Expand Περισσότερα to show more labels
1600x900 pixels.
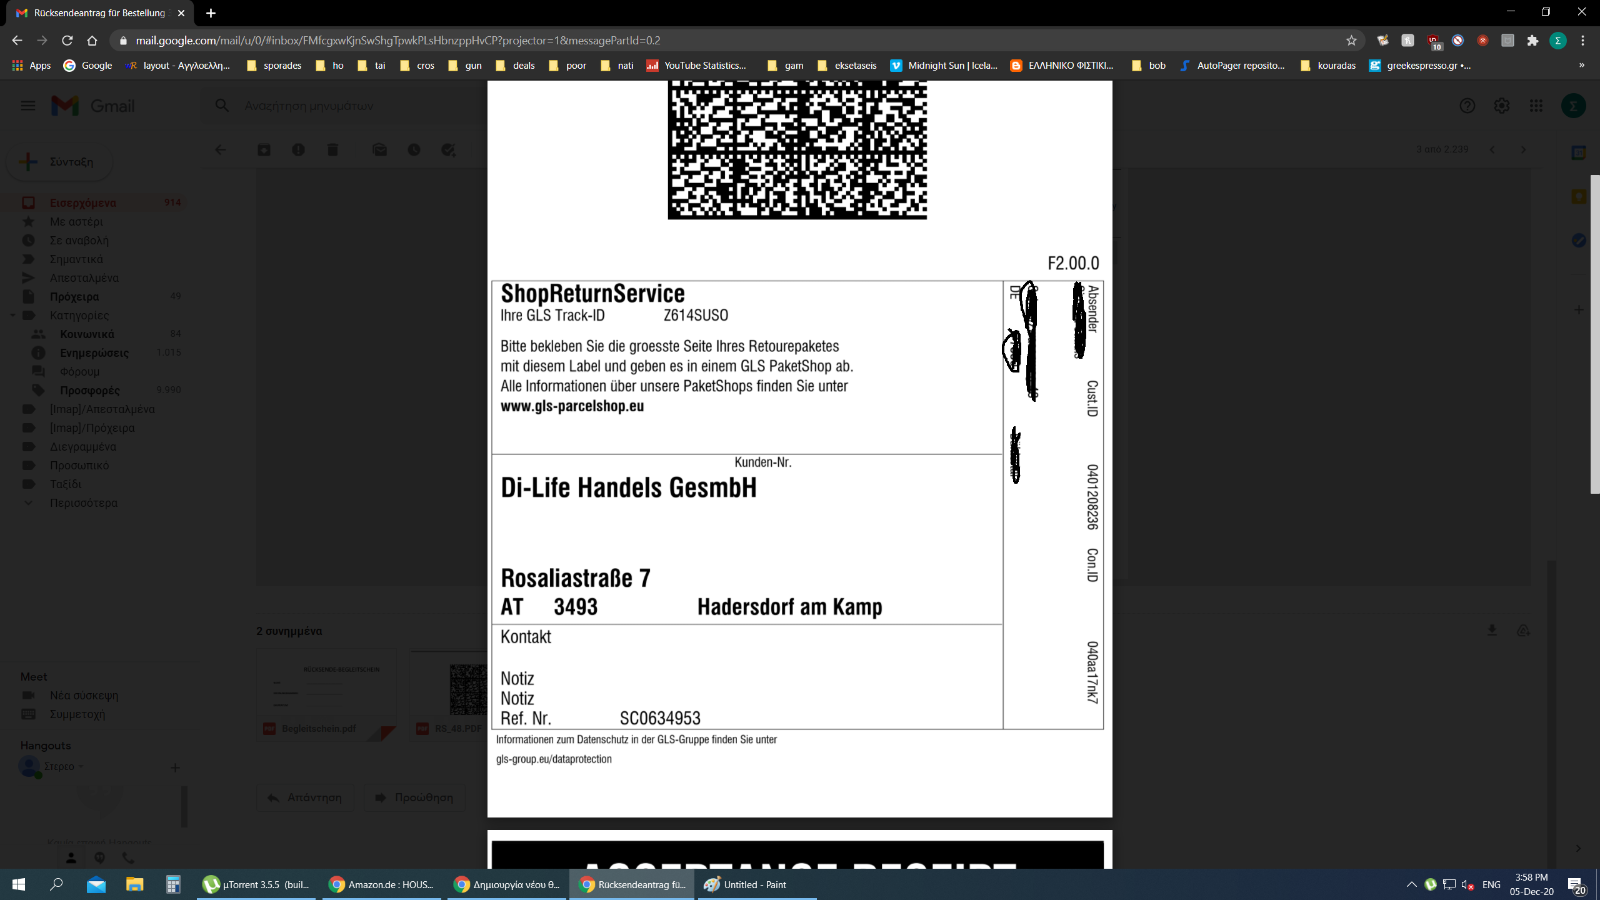(84, 503)
